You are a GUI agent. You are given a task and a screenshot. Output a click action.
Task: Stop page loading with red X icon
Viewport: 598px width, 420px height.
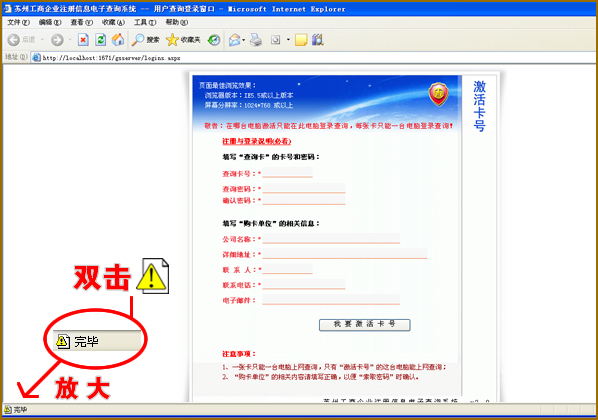[83, 39]
